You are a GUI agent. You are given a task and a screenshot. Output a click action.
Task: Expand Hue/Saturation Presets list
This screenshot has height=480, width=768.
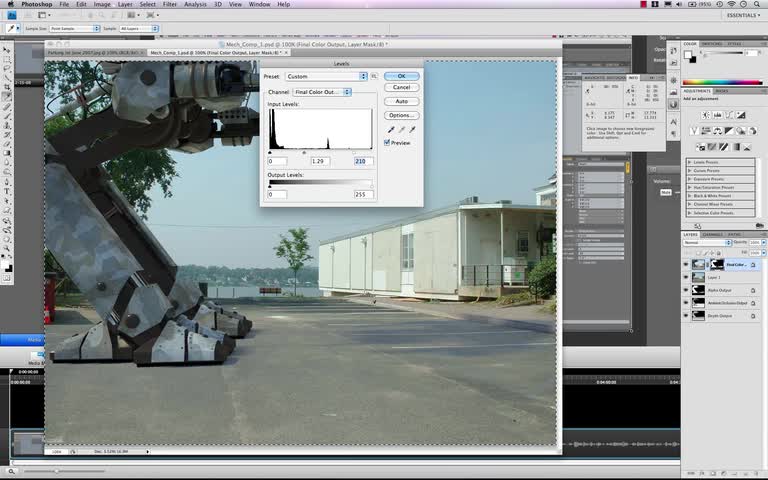coord(689,188)
